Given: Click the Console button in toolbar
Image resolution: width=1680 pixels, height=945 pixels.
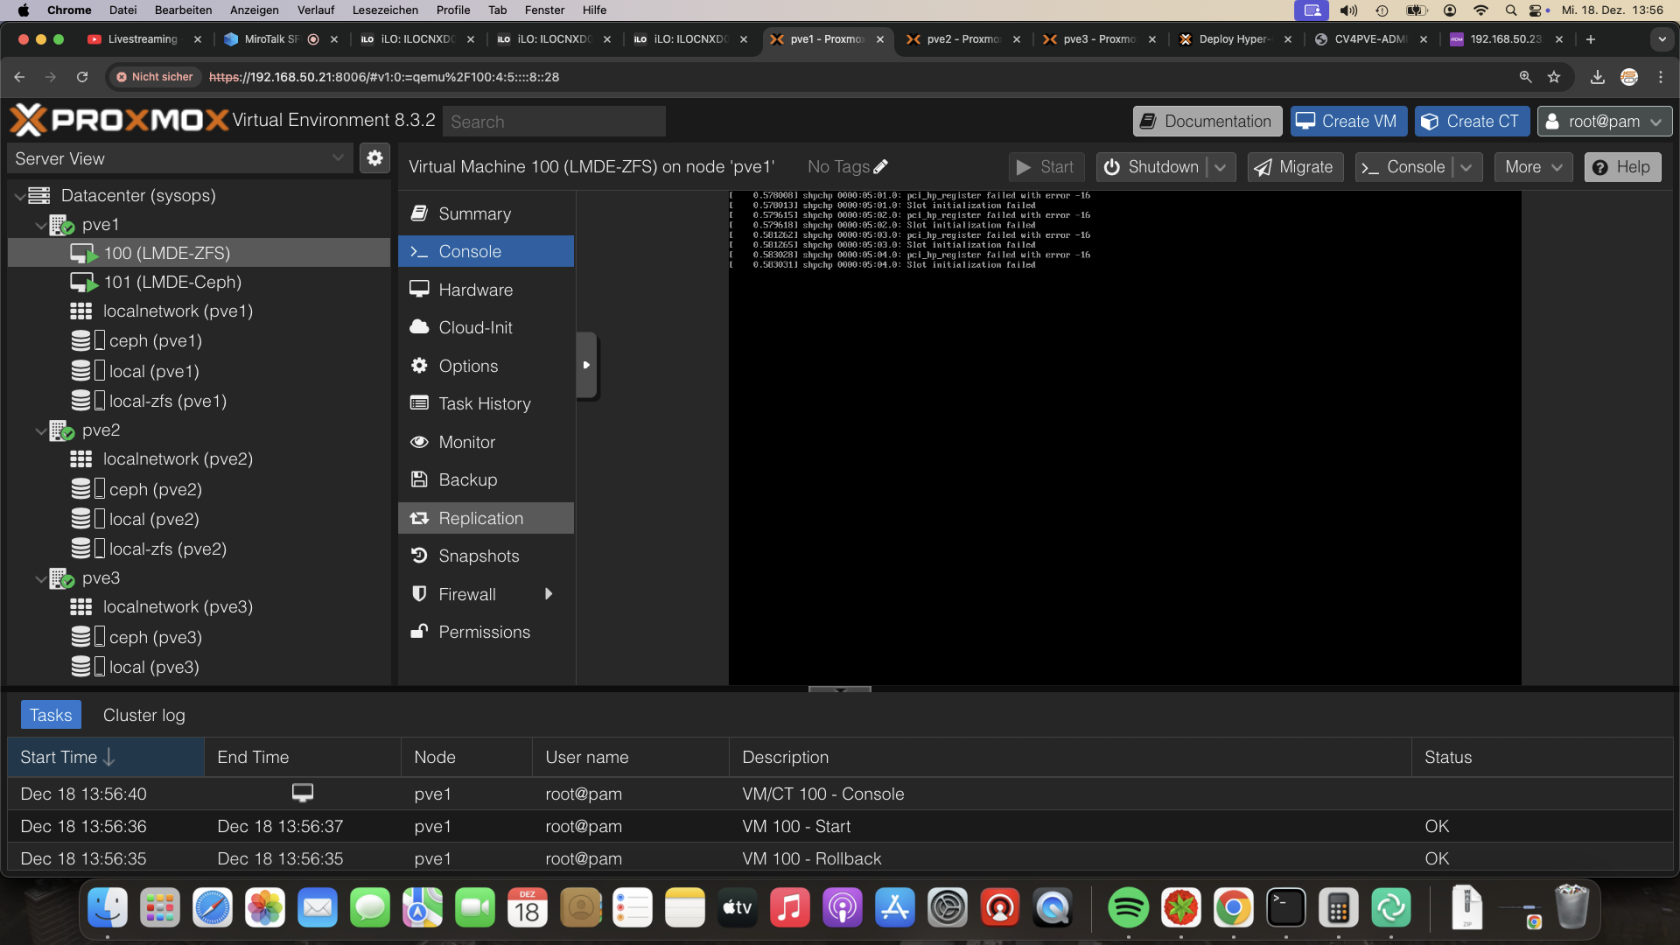Looking at the screenshot, I should click(1404, 167).
